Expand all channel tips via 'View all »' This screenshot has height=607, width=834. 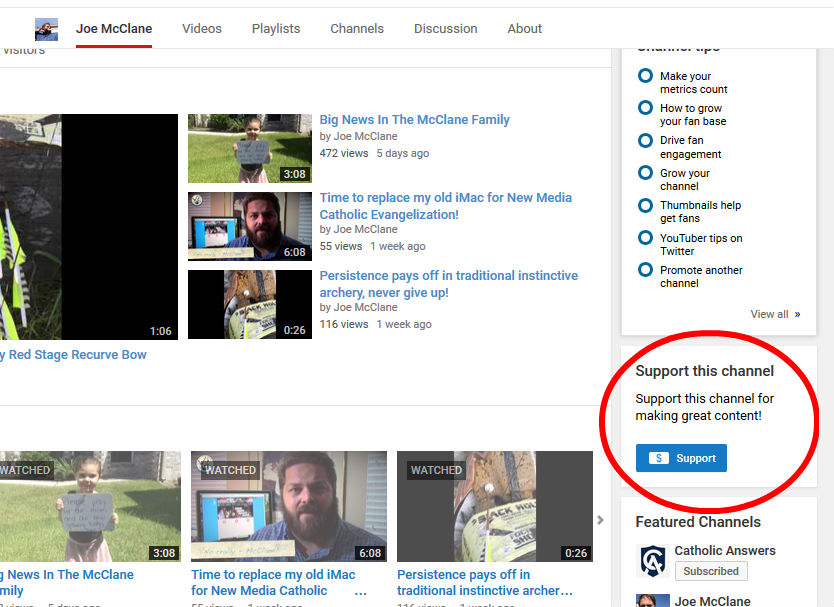pos(775,313)
